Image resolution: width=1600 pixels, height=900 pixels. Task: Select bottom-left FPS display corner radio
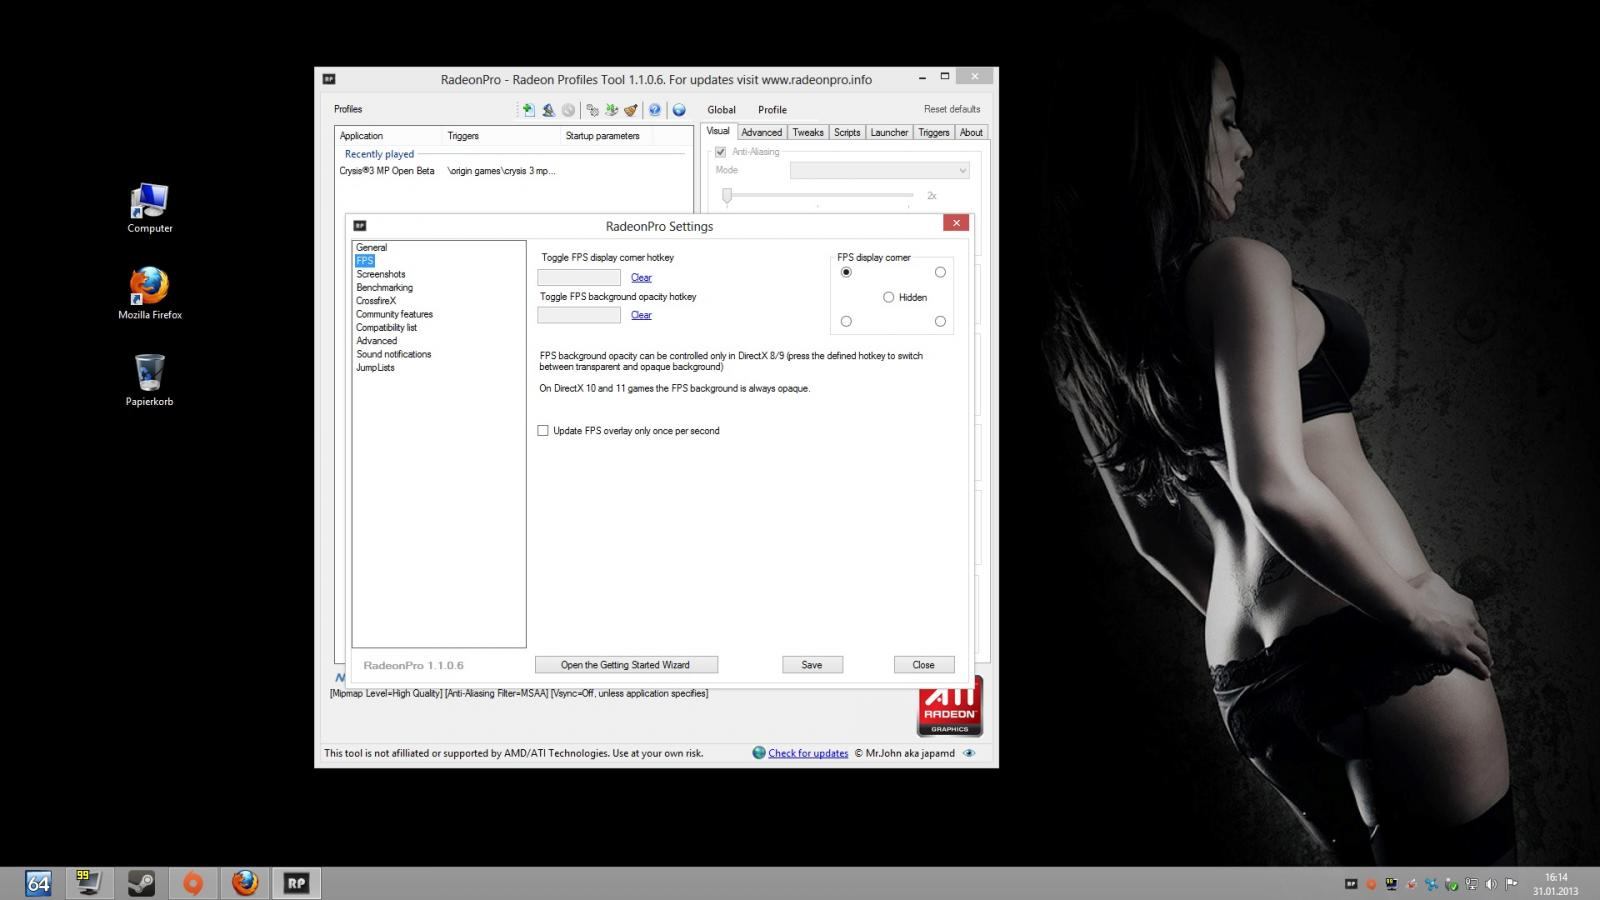(x=846, y=321)
